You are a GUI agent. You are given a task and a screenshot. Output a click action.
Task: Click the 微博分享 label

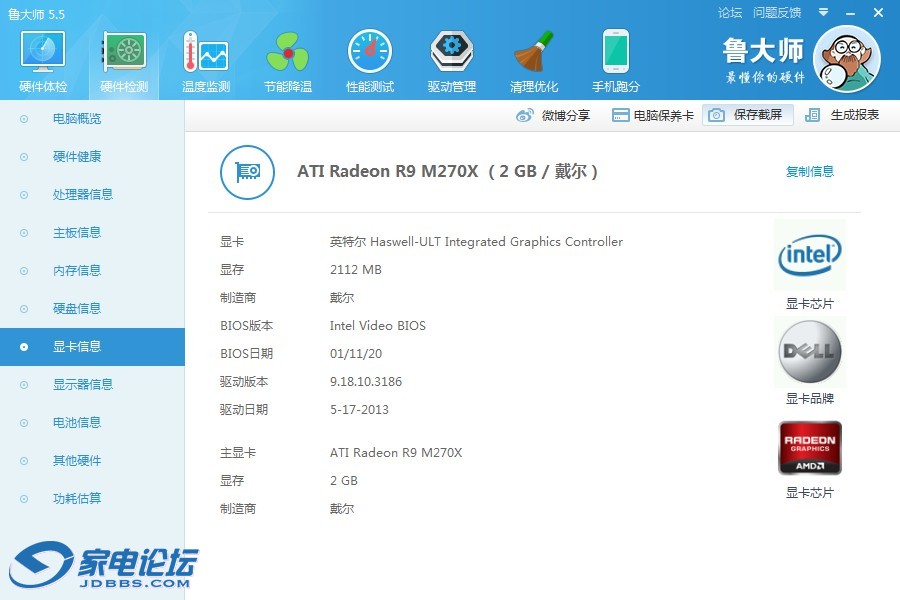coord(566,115)
